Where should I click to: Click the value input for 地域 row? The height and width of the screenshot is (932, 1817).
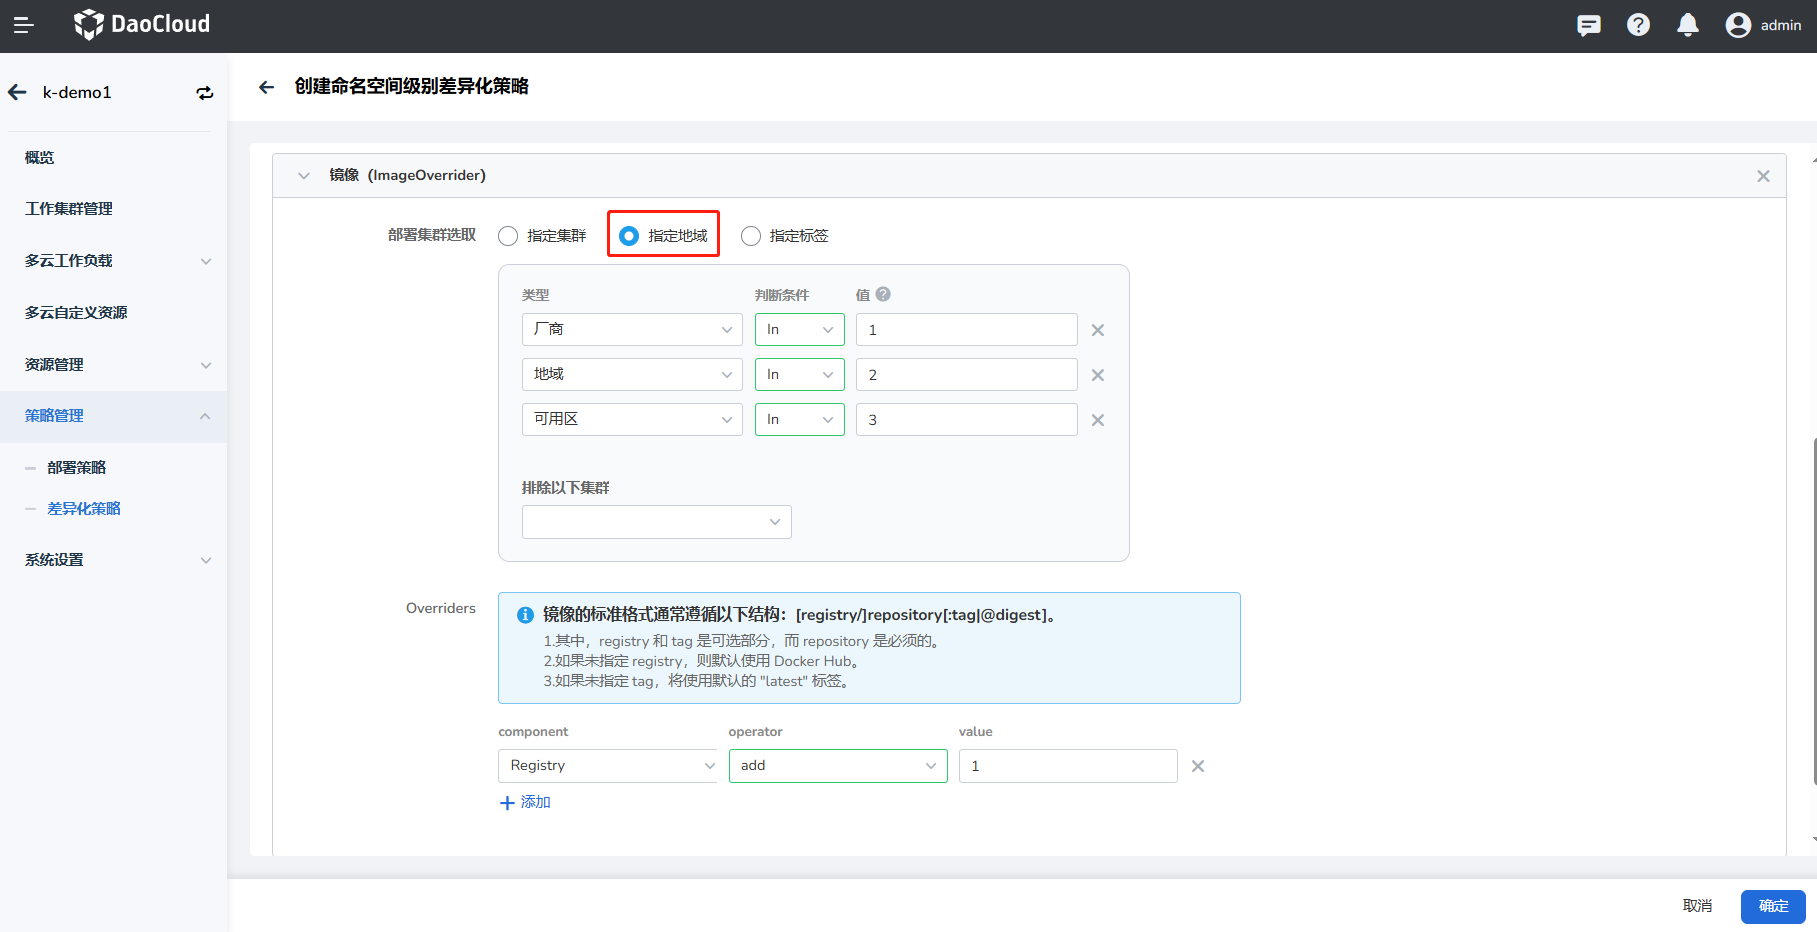click(x=966, y=375)
